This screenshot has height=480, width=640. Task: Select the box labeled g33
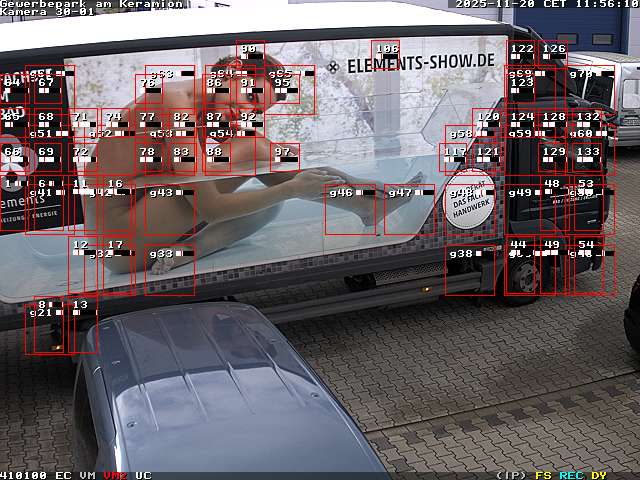170,270
